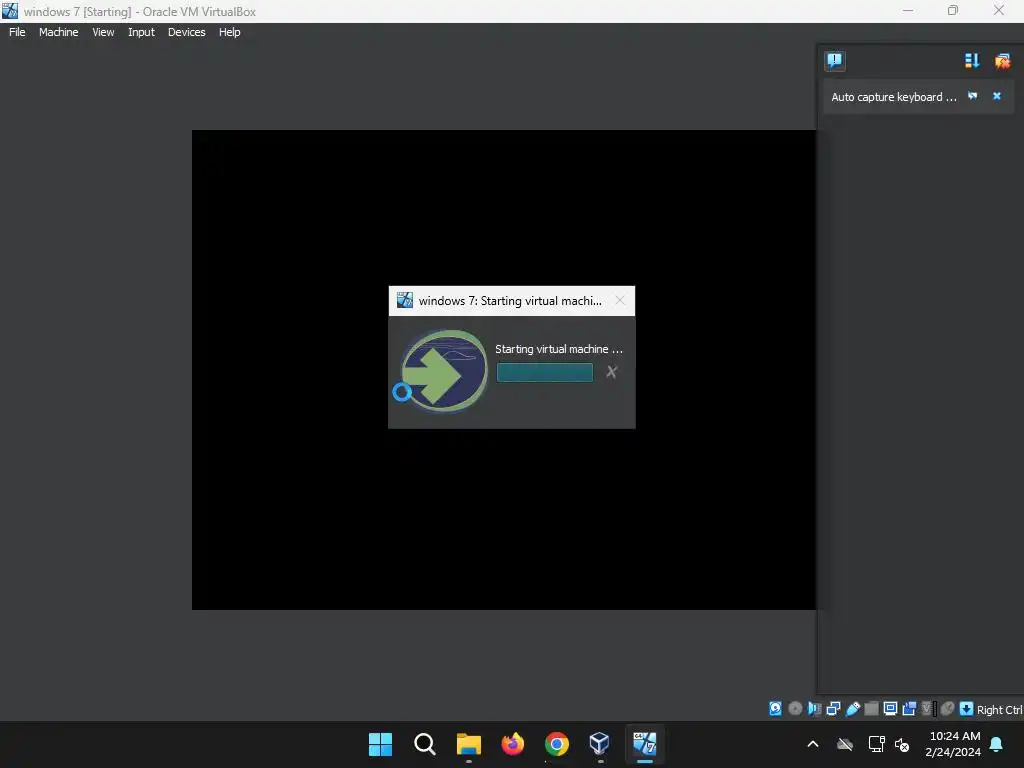This screenshot has height=768, width=1024.
Task: Close the Starting virtual machine dialog
Action: coord(620,300)
